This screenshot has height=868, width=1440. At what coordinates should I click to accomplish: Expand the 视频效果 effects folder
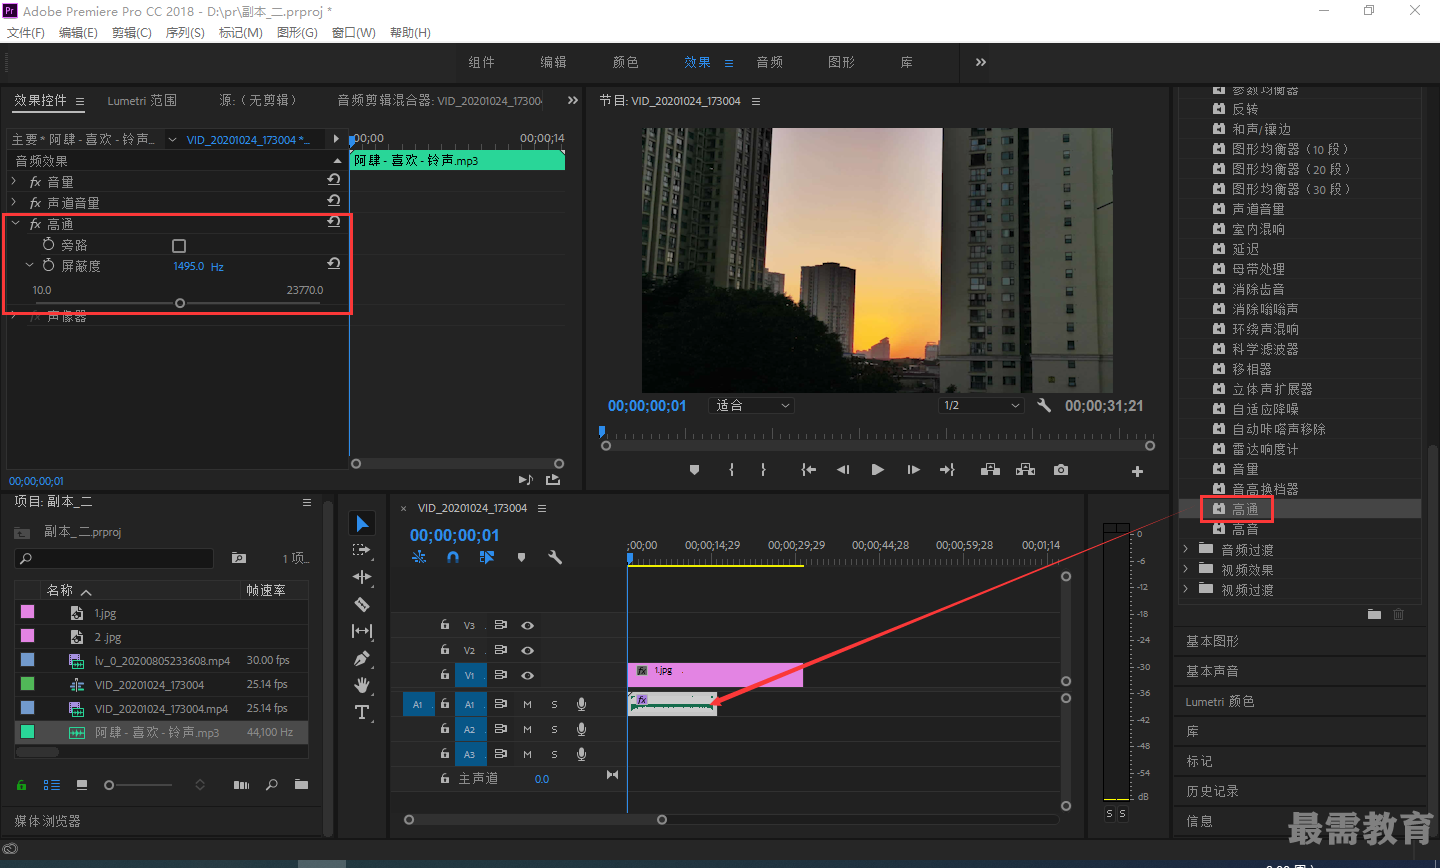point(1186,569)
